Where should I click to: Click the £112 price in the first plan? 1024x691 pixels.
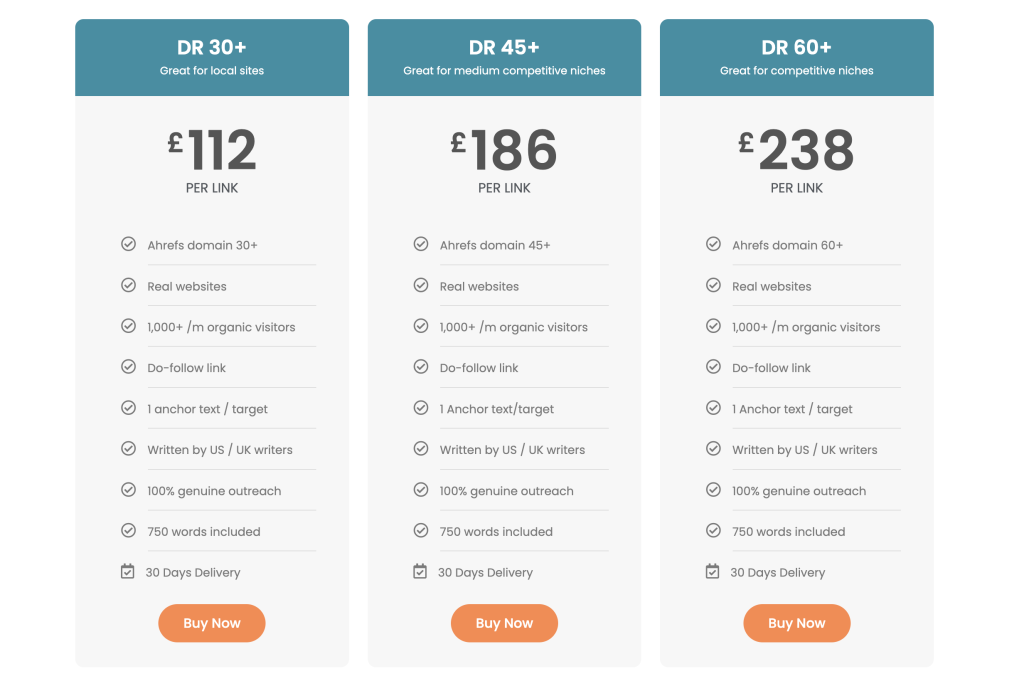211,148
